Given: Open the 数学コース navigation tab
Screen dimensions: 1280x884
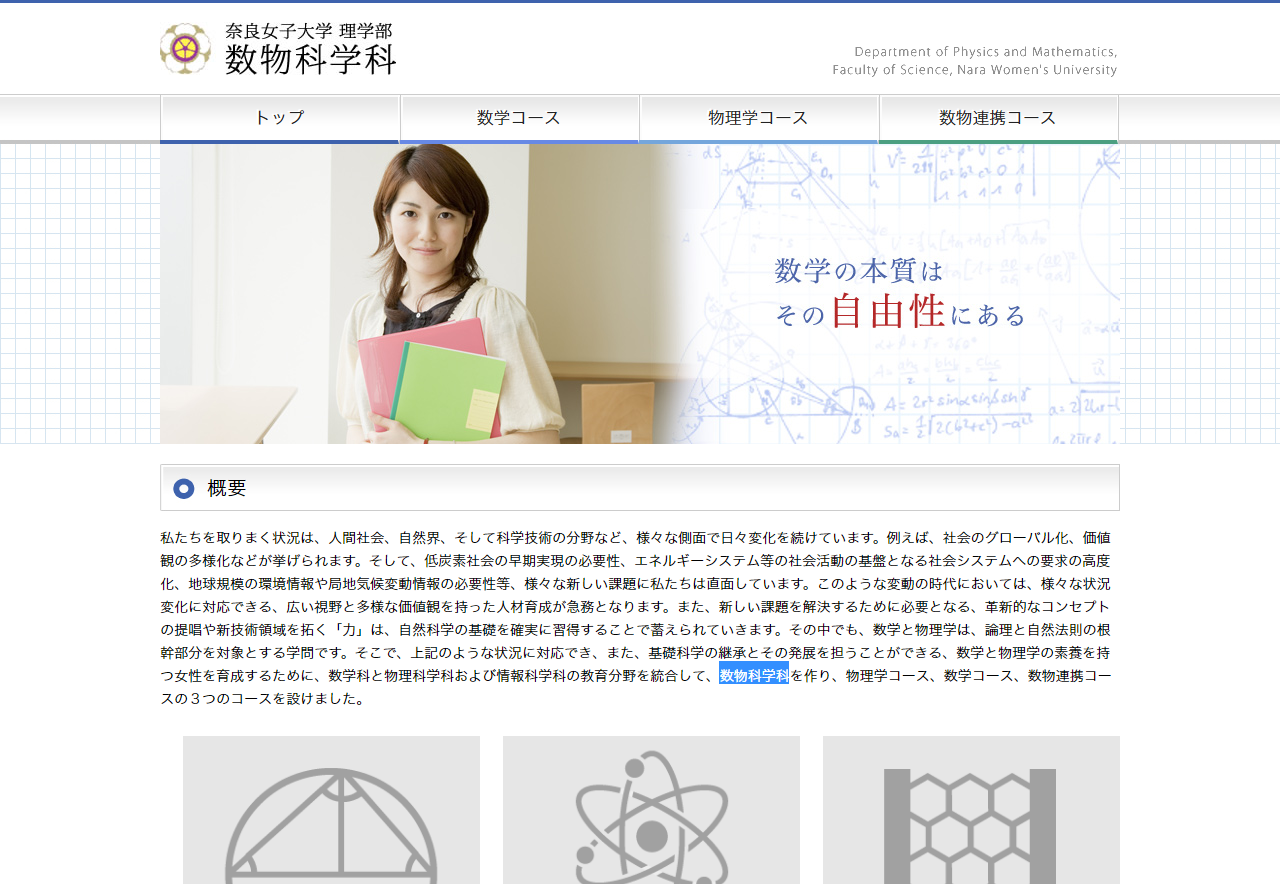Looking at the screenshot, I should point(519,118).
